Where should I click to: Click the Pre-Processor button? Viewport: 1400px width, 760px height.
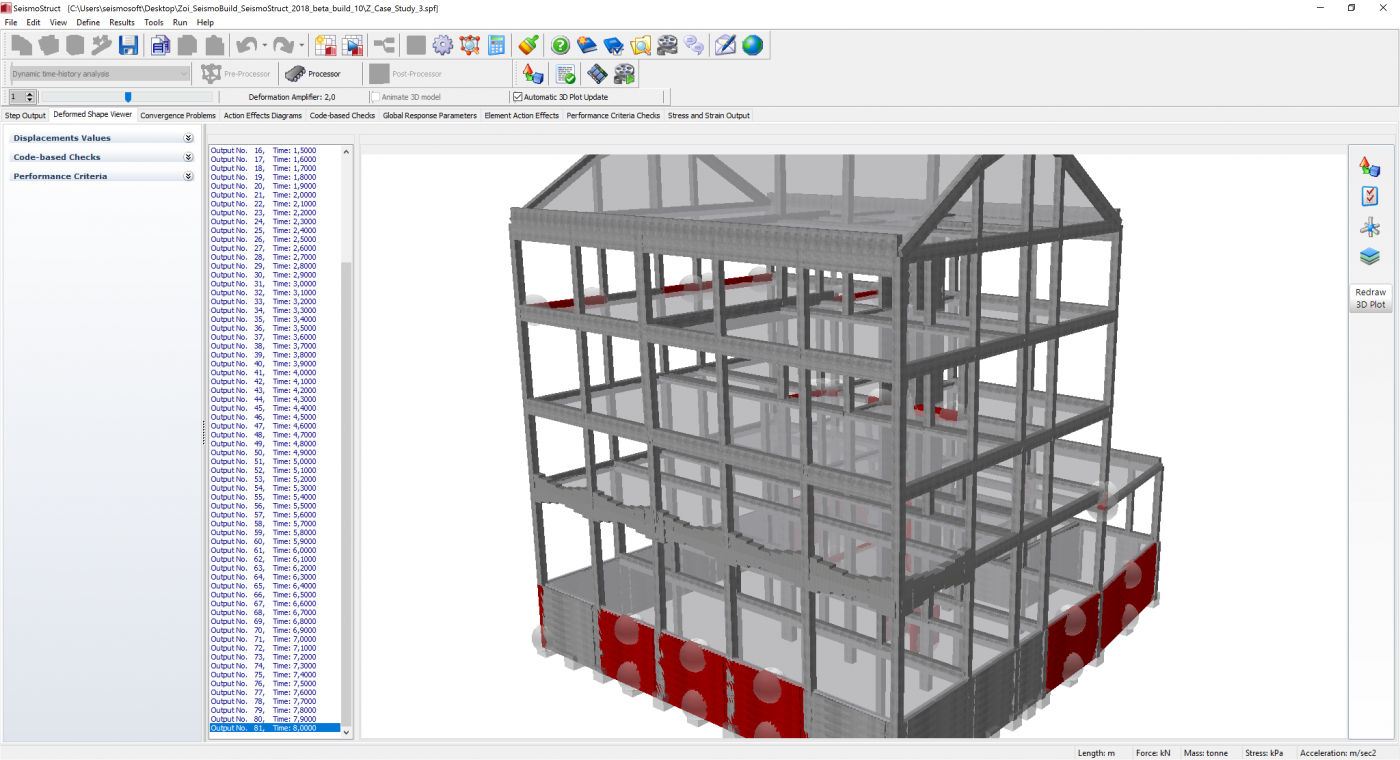236,74
